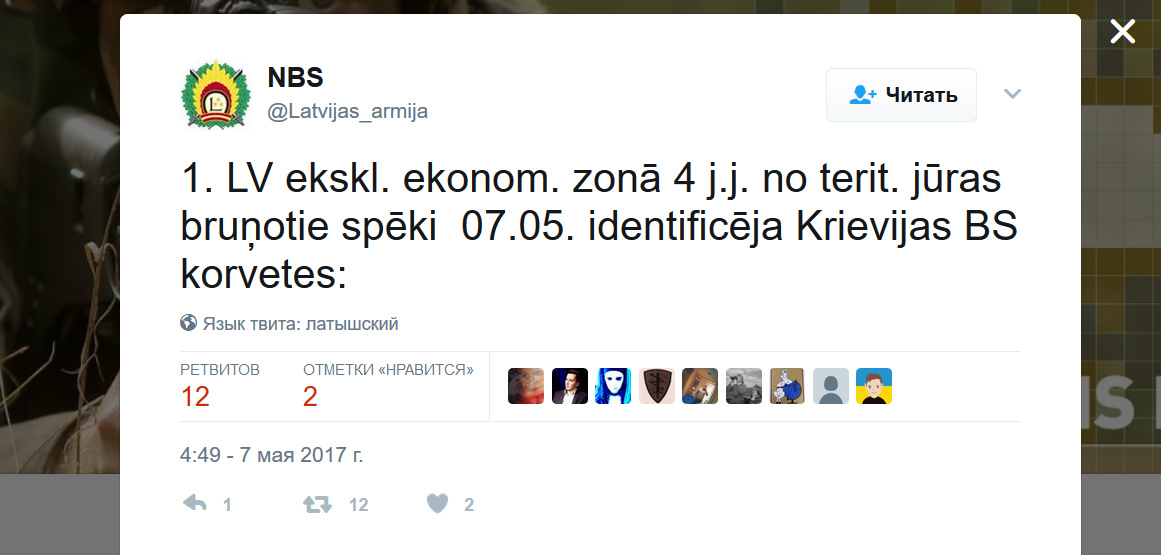Click the NBS profile avatar emblem

point(215,95)
